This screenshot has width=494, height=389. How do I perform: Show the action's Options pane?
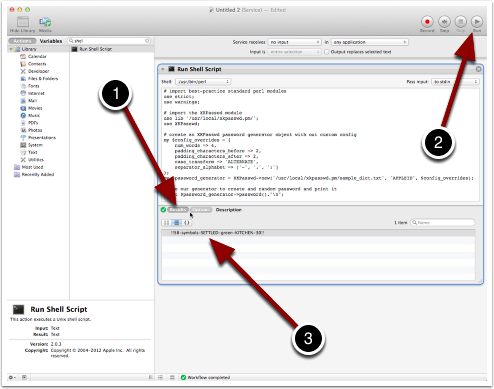(201, 210)
